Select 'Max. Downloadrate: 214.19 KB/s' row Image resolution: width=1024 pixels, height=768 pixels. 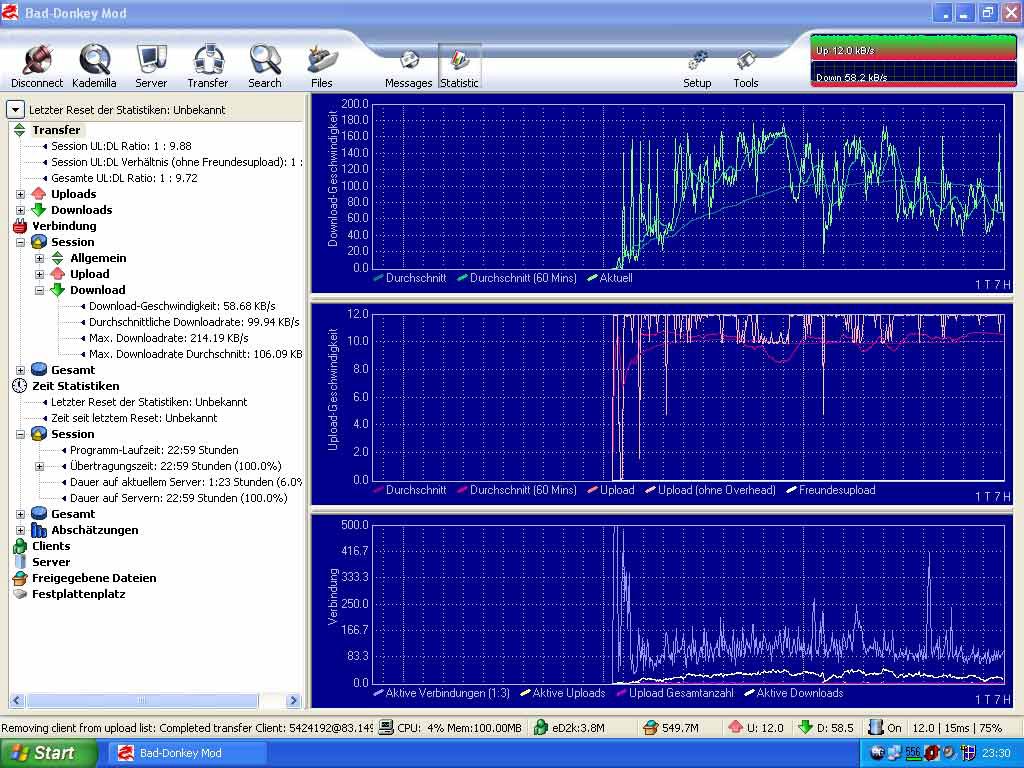tap(168, 338)
